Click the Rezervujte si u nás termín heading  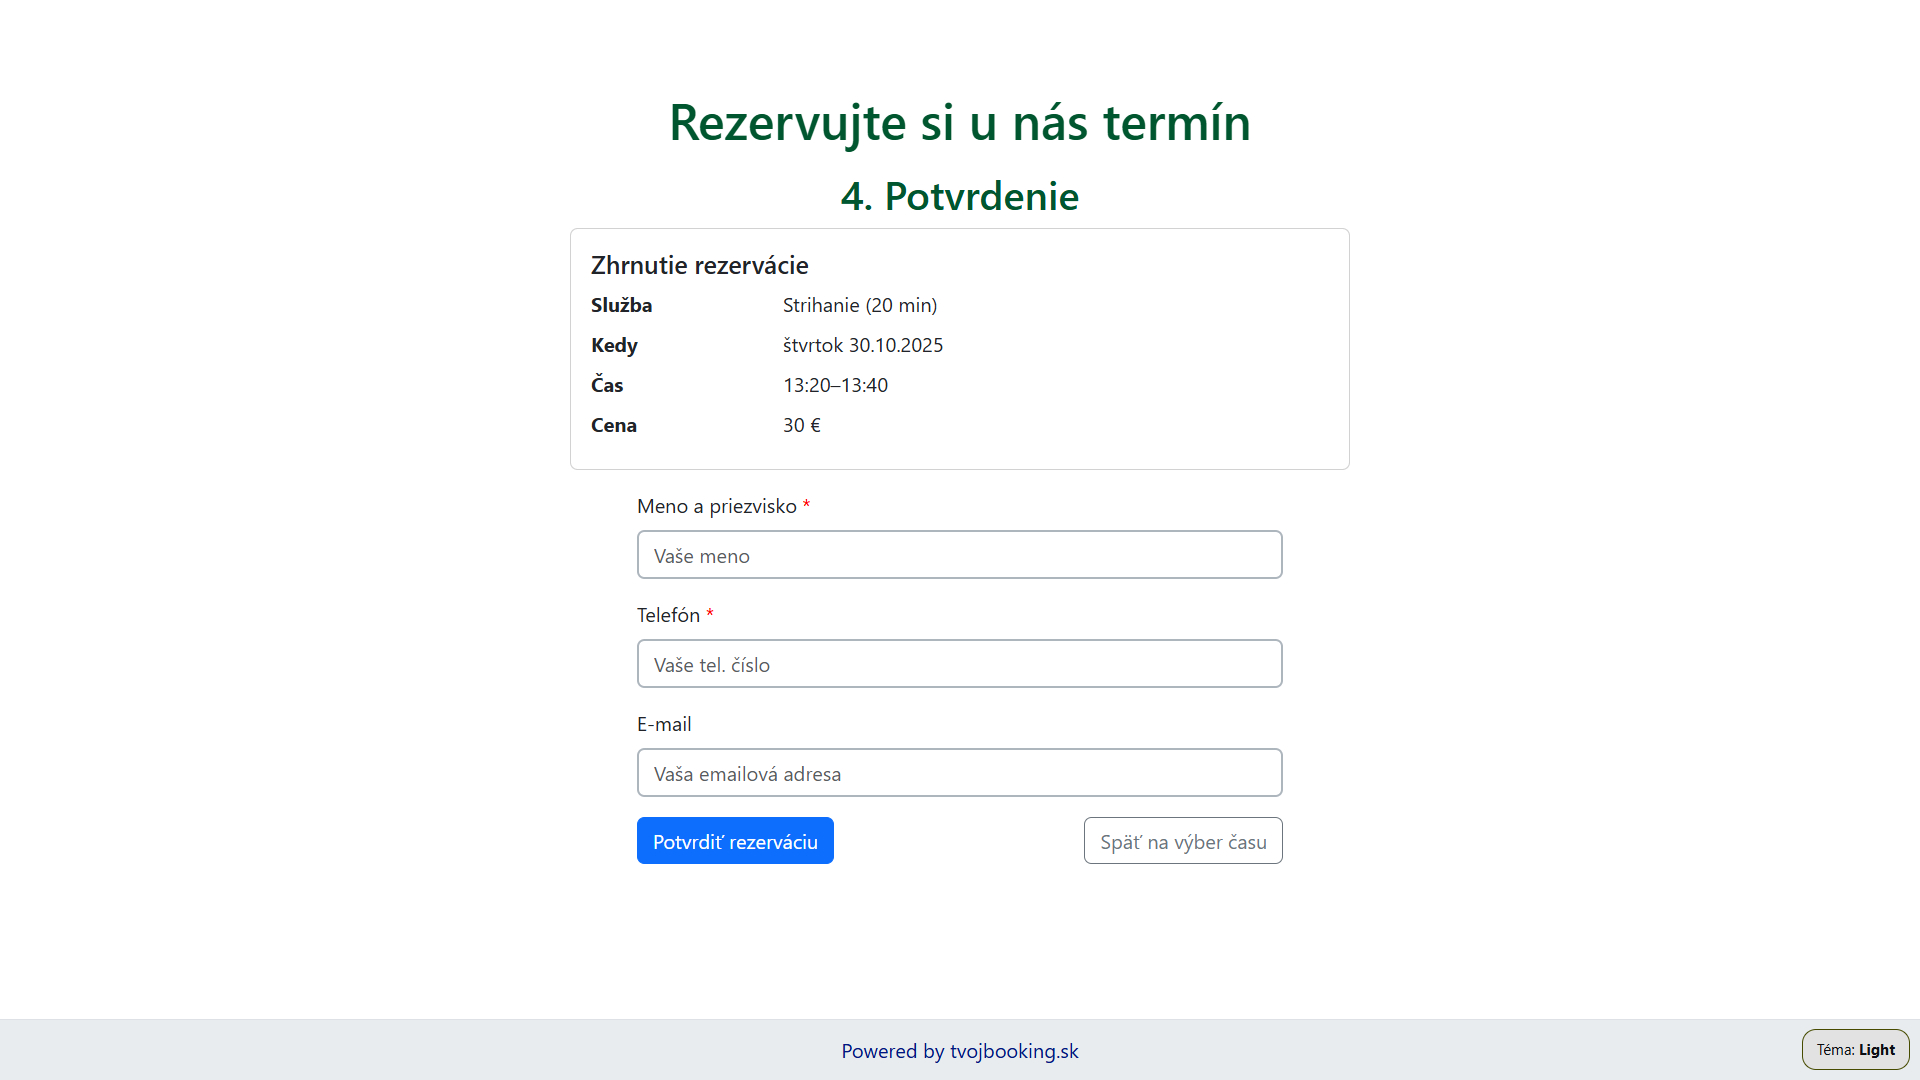(x=959, y=123)
